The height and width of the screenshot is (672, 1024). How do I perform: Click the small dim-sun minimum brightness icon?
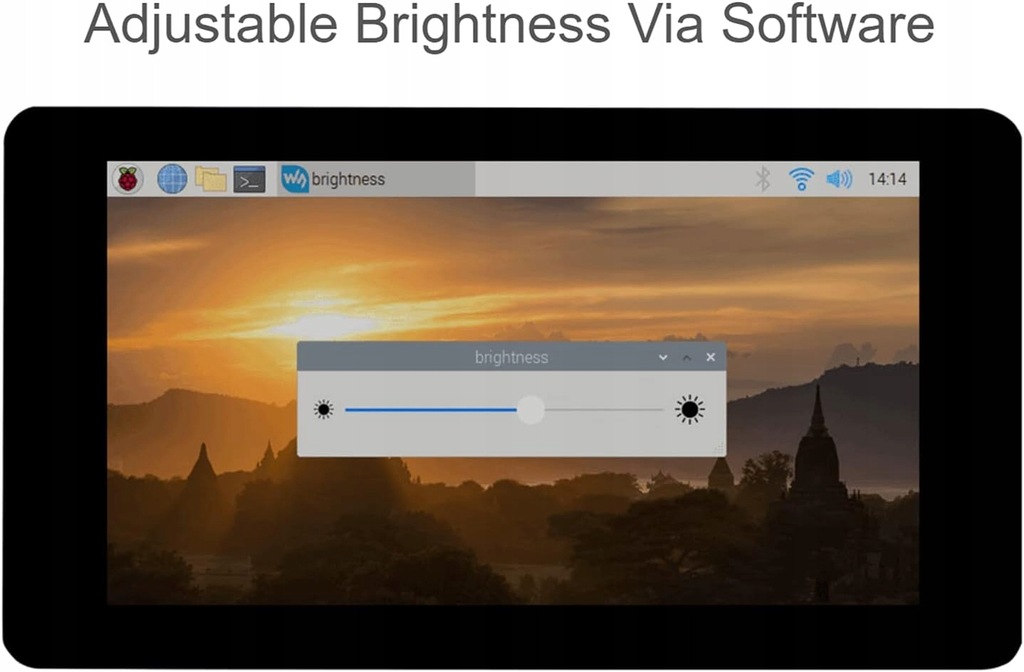coord(323,409)
